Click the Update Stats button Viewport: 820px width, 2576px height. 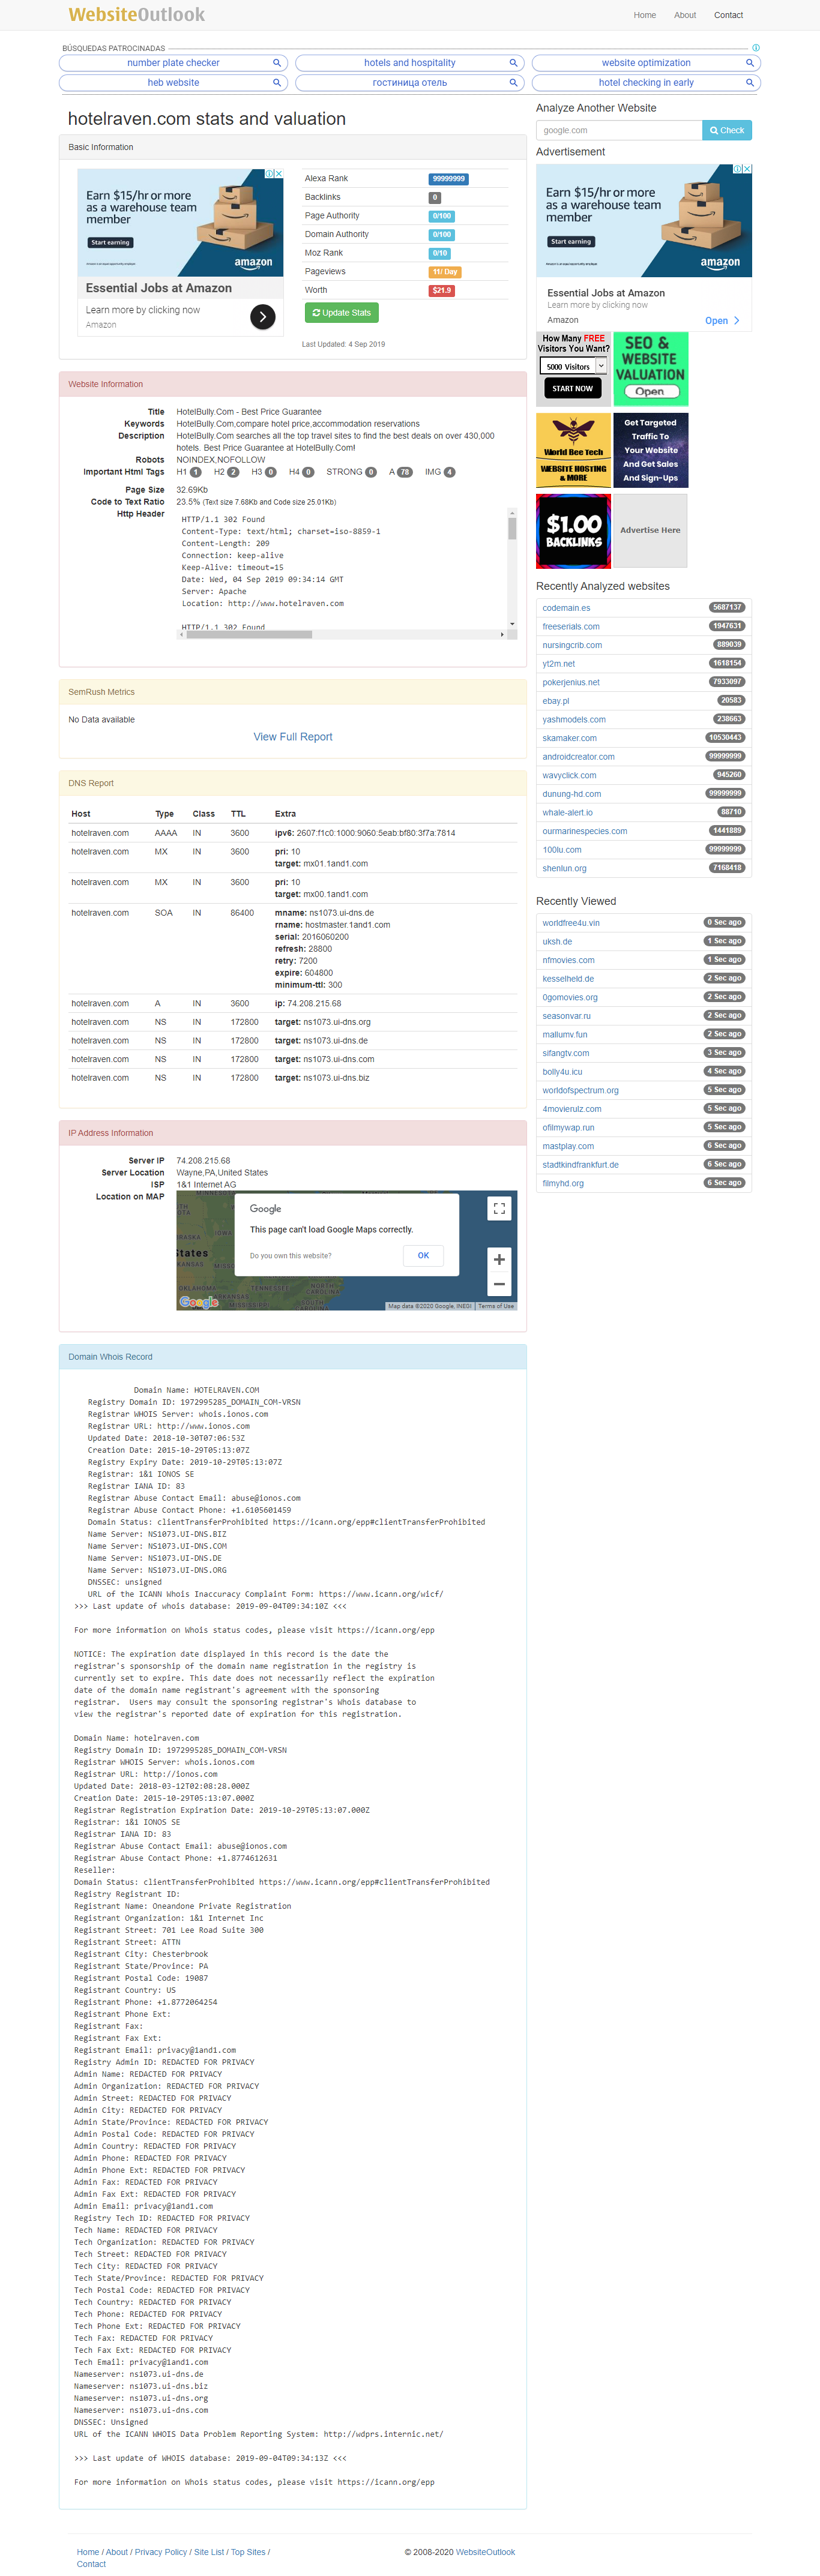(x=341, y=313)
